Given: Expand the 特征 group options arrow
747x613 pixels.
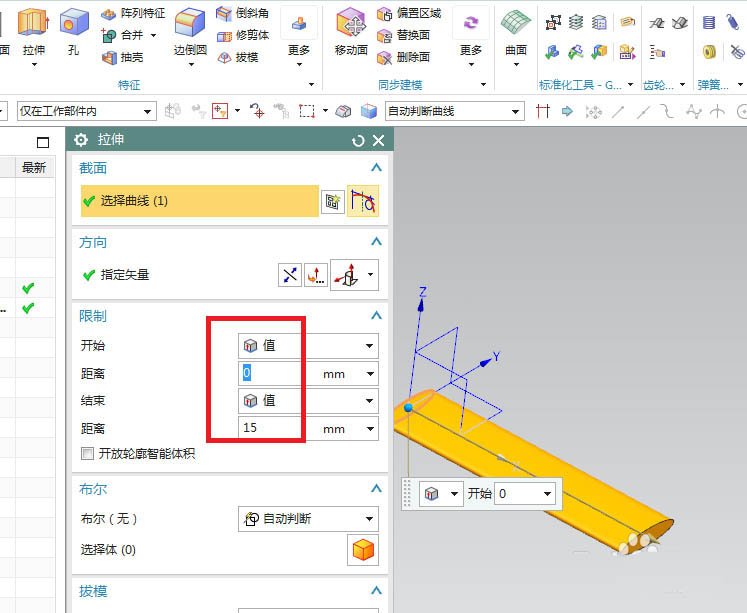Looking at the screenshot, I should point(311,85).
